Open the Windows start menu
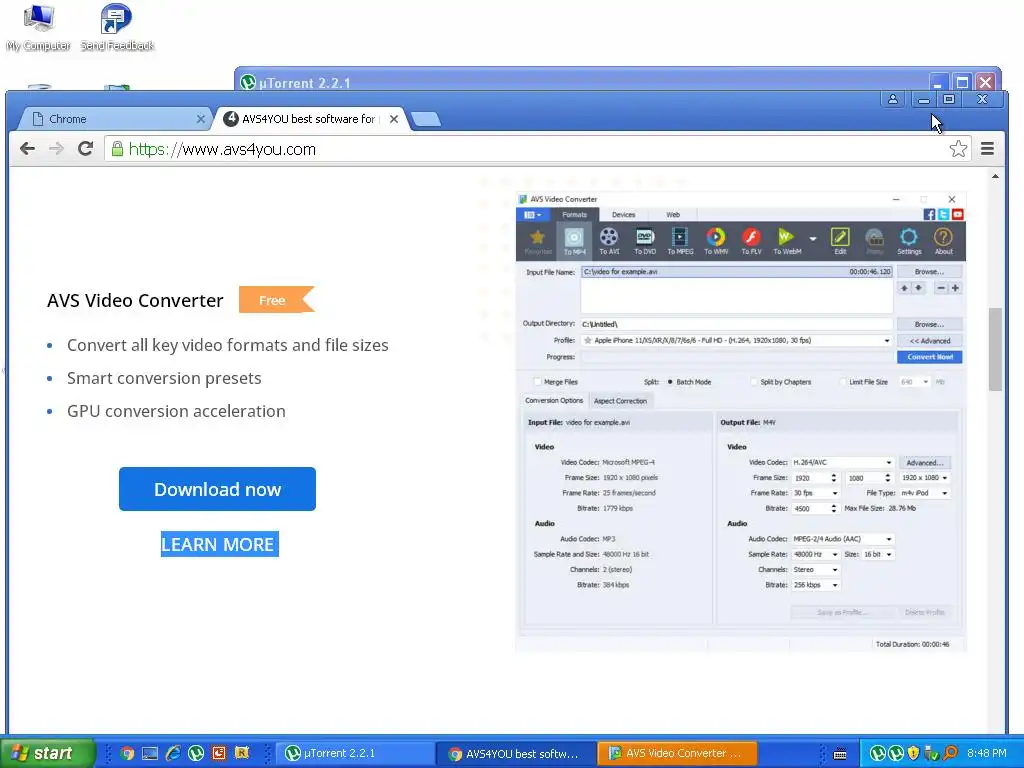Viewport: 1024px width, 768px height. (47, 753)
